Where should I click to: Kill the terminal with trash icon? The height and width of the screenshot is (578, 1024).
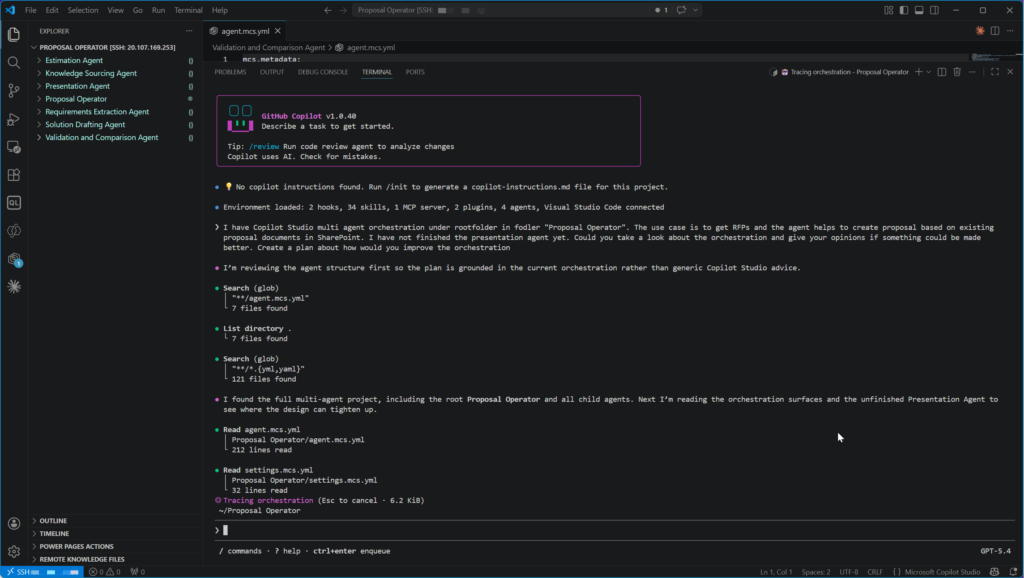[x=957, y=72]
